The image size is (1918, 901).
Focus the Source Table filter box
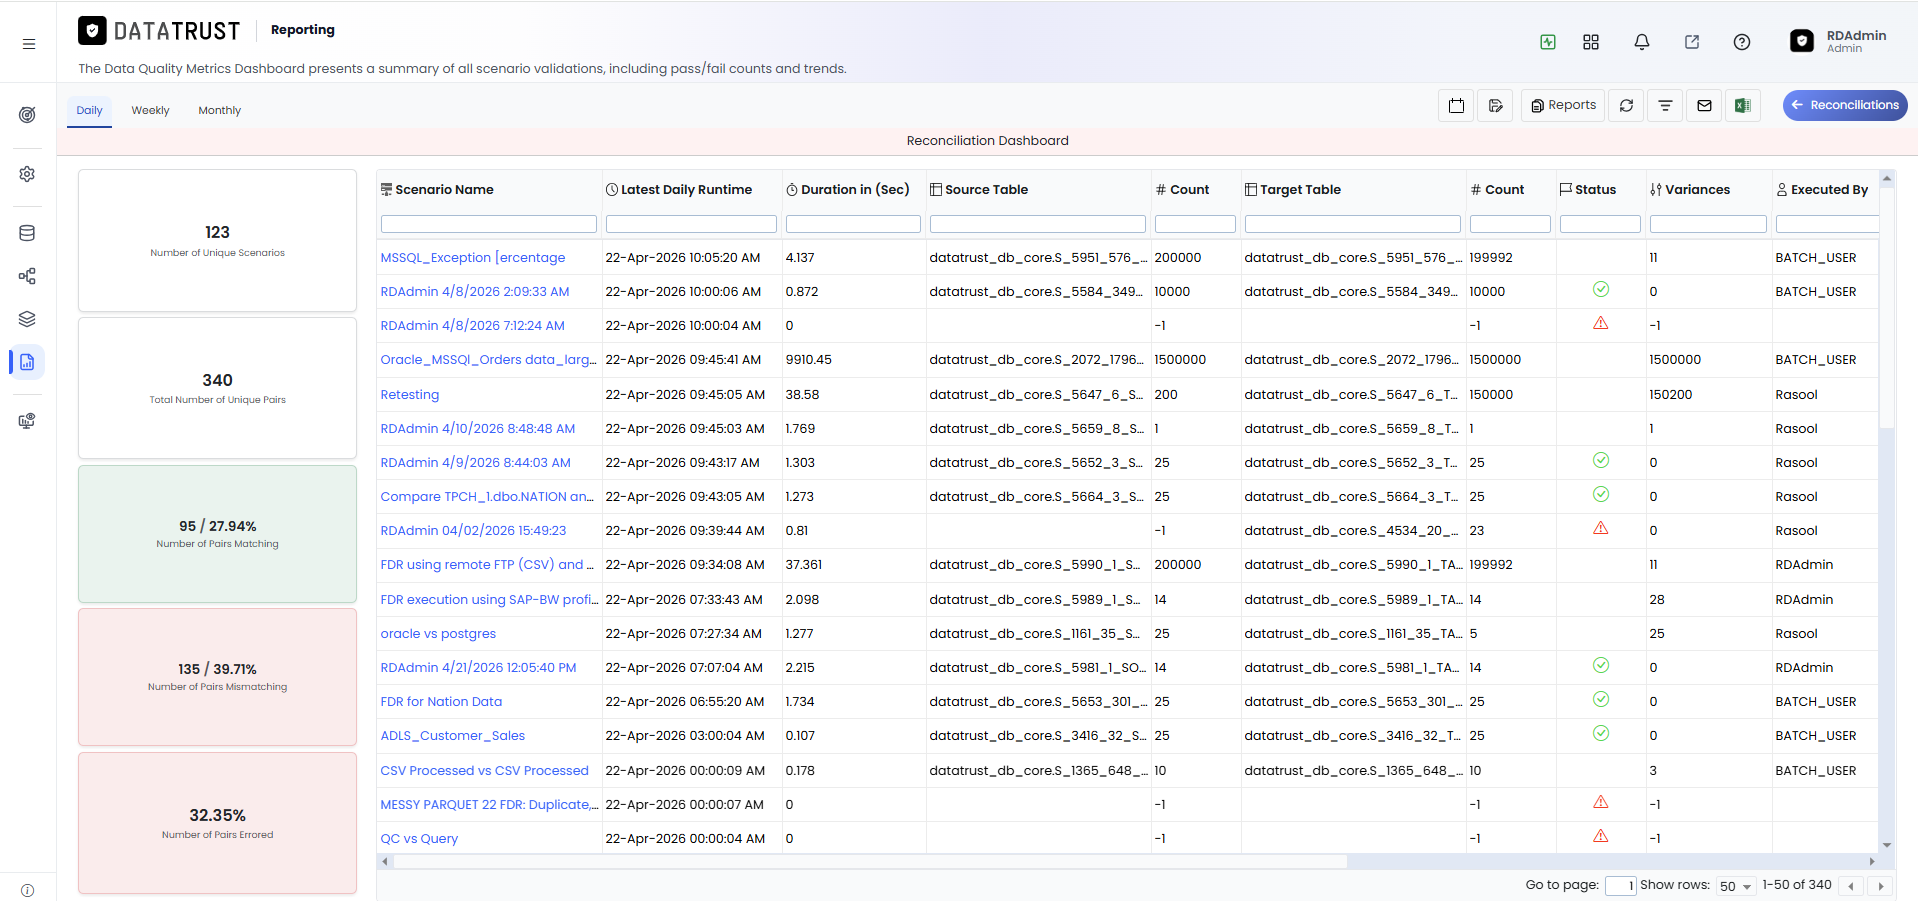[x=1038, y=225]
